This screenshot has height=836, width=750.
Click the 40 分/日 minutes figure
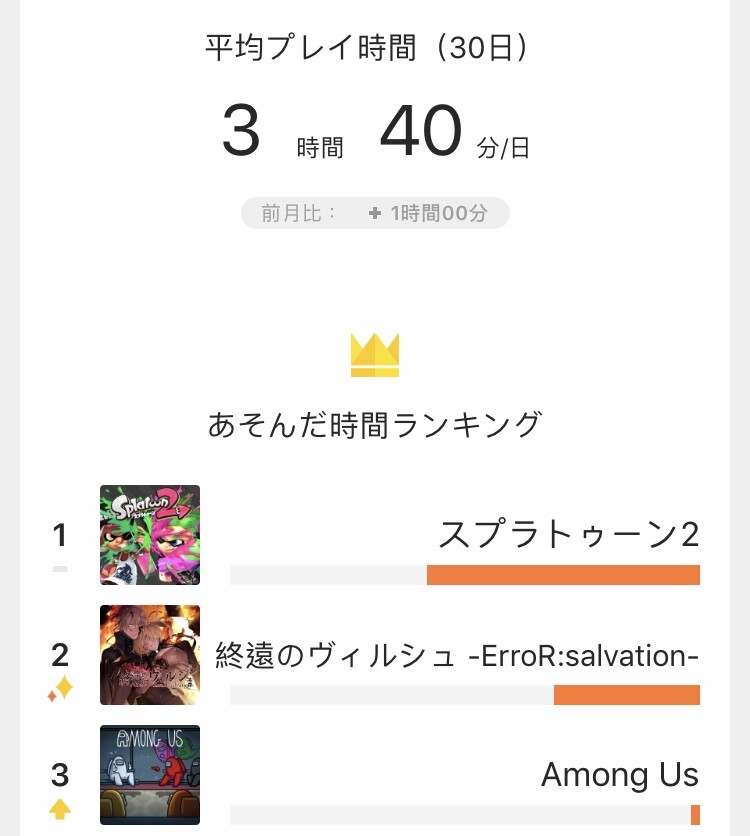455,131
